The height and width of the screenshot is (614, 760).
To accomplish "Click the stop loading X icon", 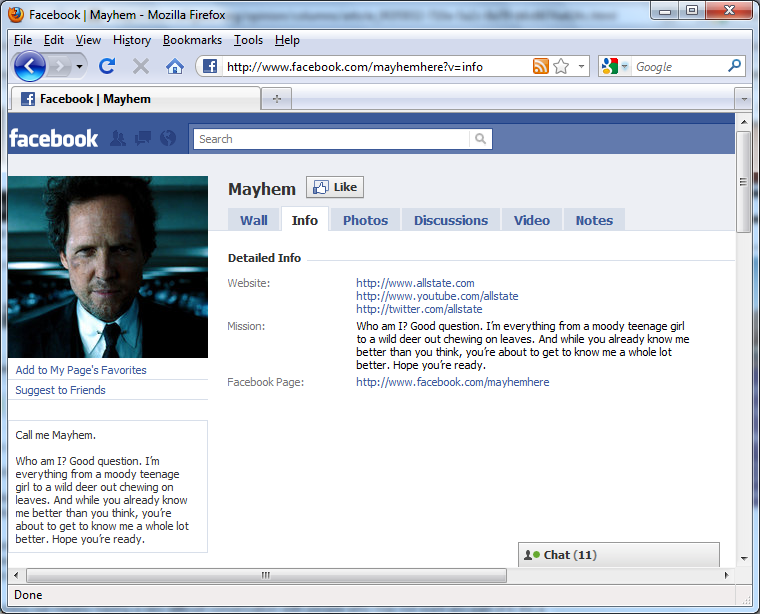I will pos(141,66).
